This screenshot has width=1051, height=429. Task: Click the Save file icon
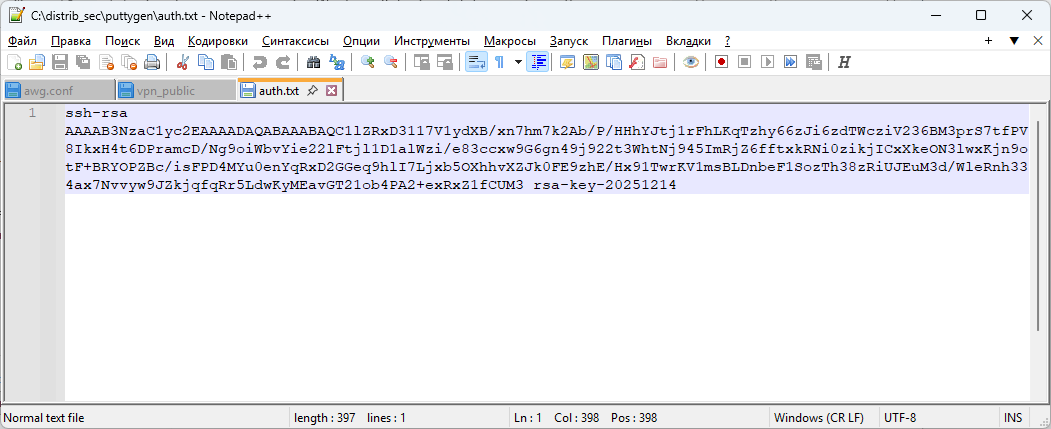[59, 62]
